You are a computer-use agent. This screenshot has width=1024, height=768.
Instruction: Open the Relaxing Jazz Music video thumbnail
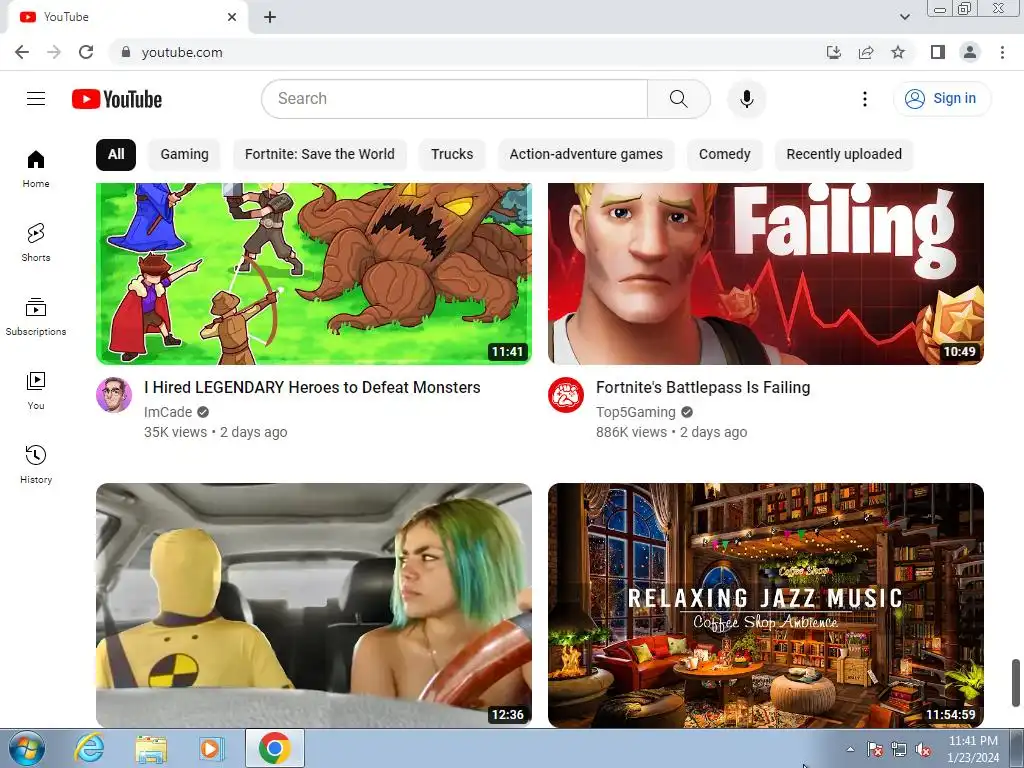[x=765, y=605]
